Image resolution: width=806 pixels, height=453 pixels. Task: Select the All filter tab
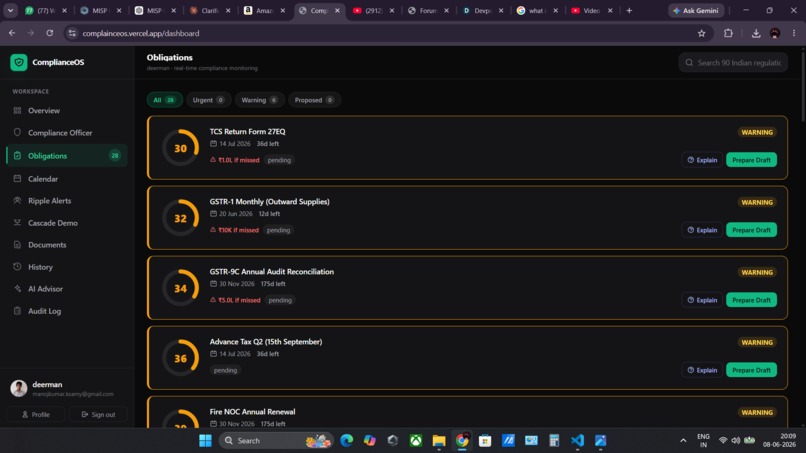[x=164, y=100]
